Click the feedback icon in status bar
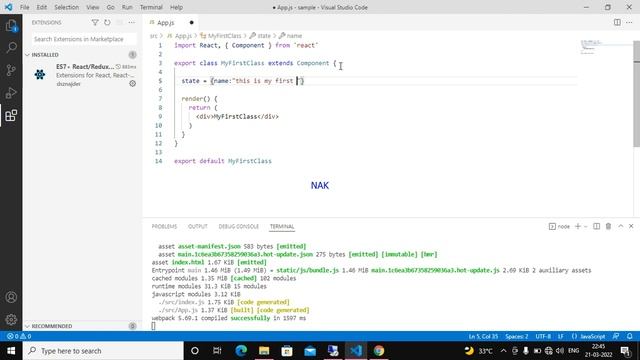Screen dimensions: 640x360 616,336
